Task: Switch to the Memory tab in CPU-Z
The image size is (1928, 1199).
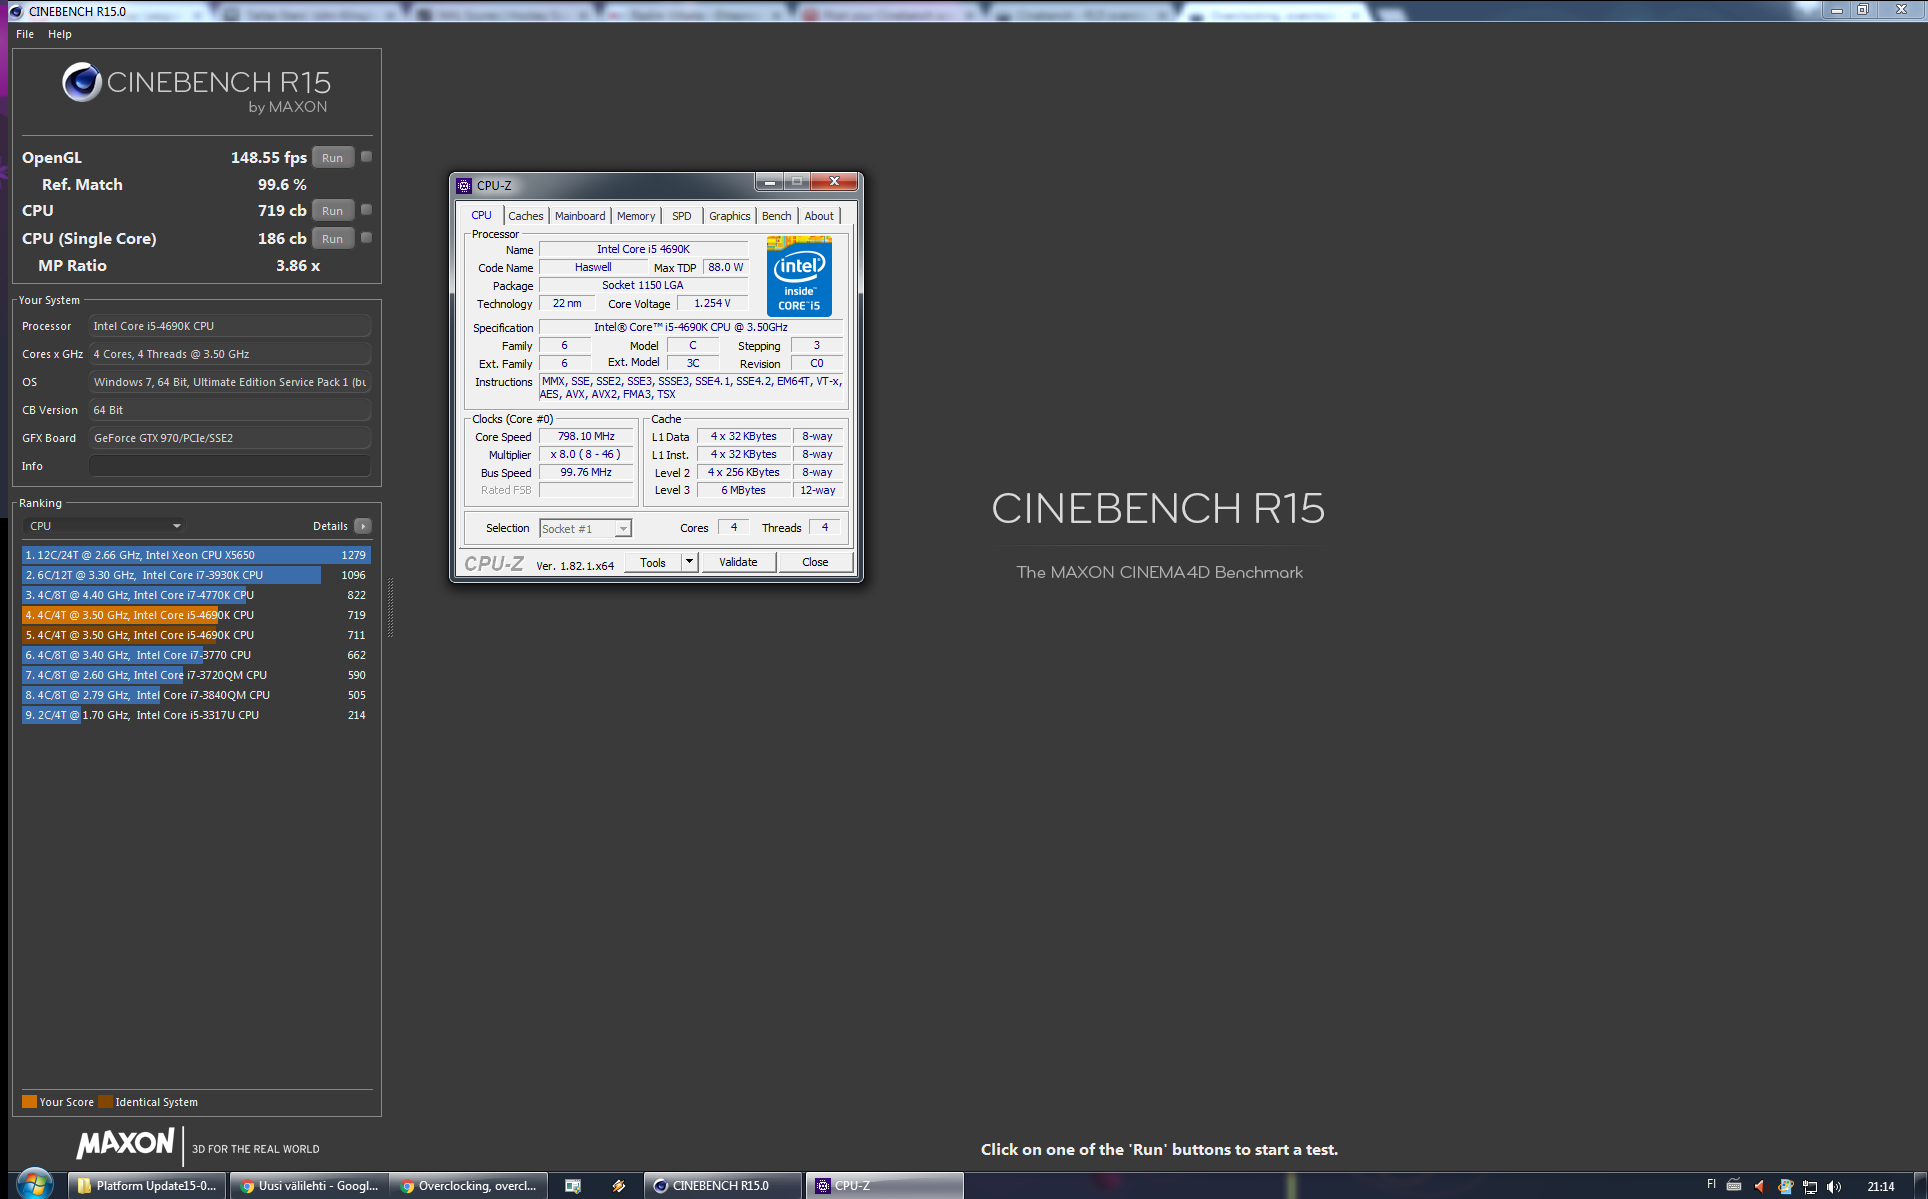Action: coord(636,216)
